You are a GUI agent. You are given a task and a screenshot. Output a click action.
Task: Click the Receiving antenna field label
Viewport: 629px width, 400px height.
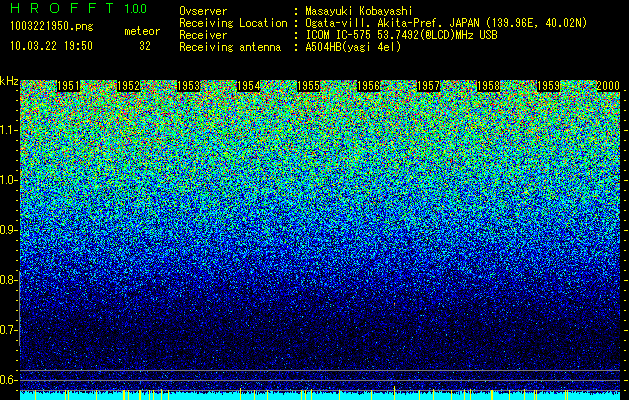click(x=230, y=47)
